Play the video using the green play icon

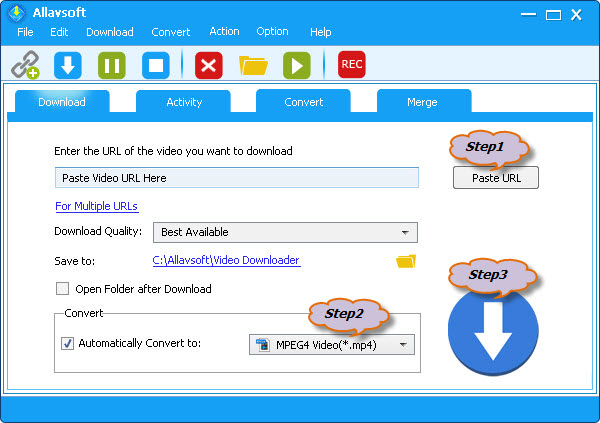pos(297,65)
